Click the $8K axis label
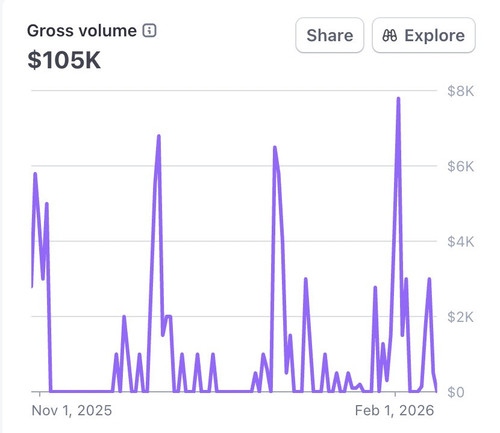 click(460, 91)
